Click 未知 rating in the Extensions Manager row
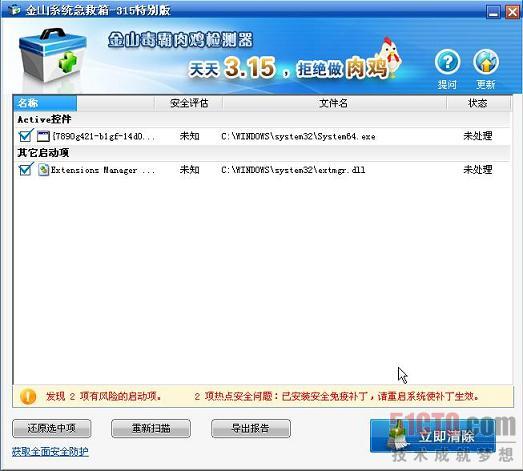Image resolution: width=523 pixels, height=471 pixels. tap(189, 169)
